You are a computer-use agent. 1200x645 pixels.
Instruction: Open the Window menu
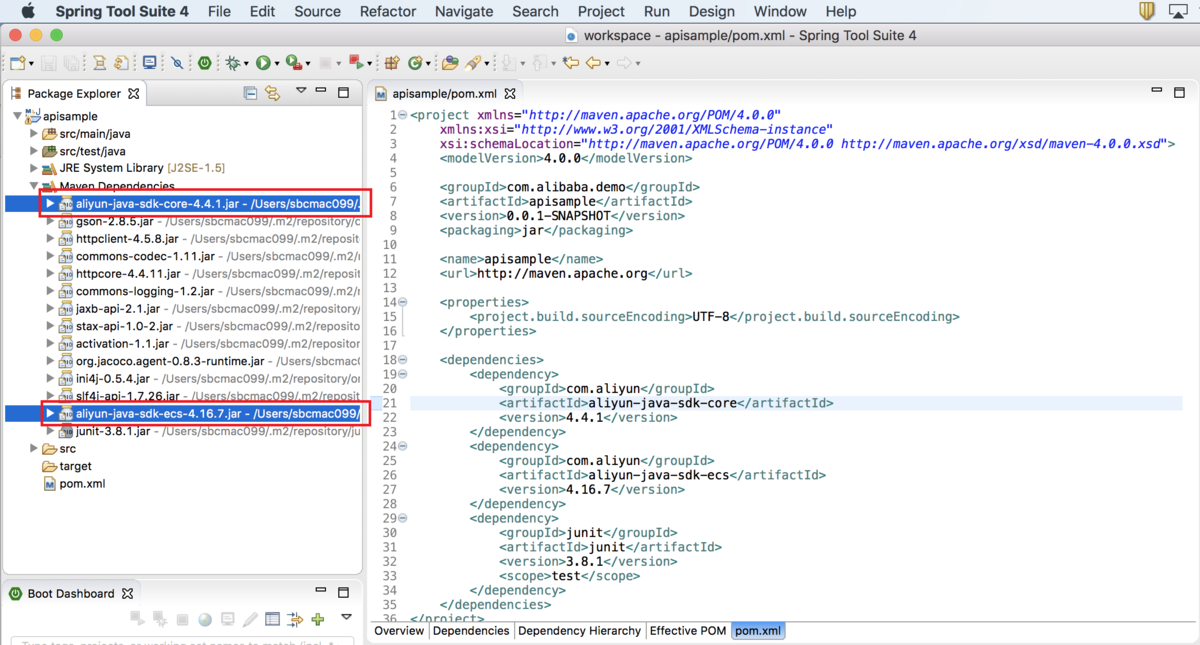tap(780, 11)
